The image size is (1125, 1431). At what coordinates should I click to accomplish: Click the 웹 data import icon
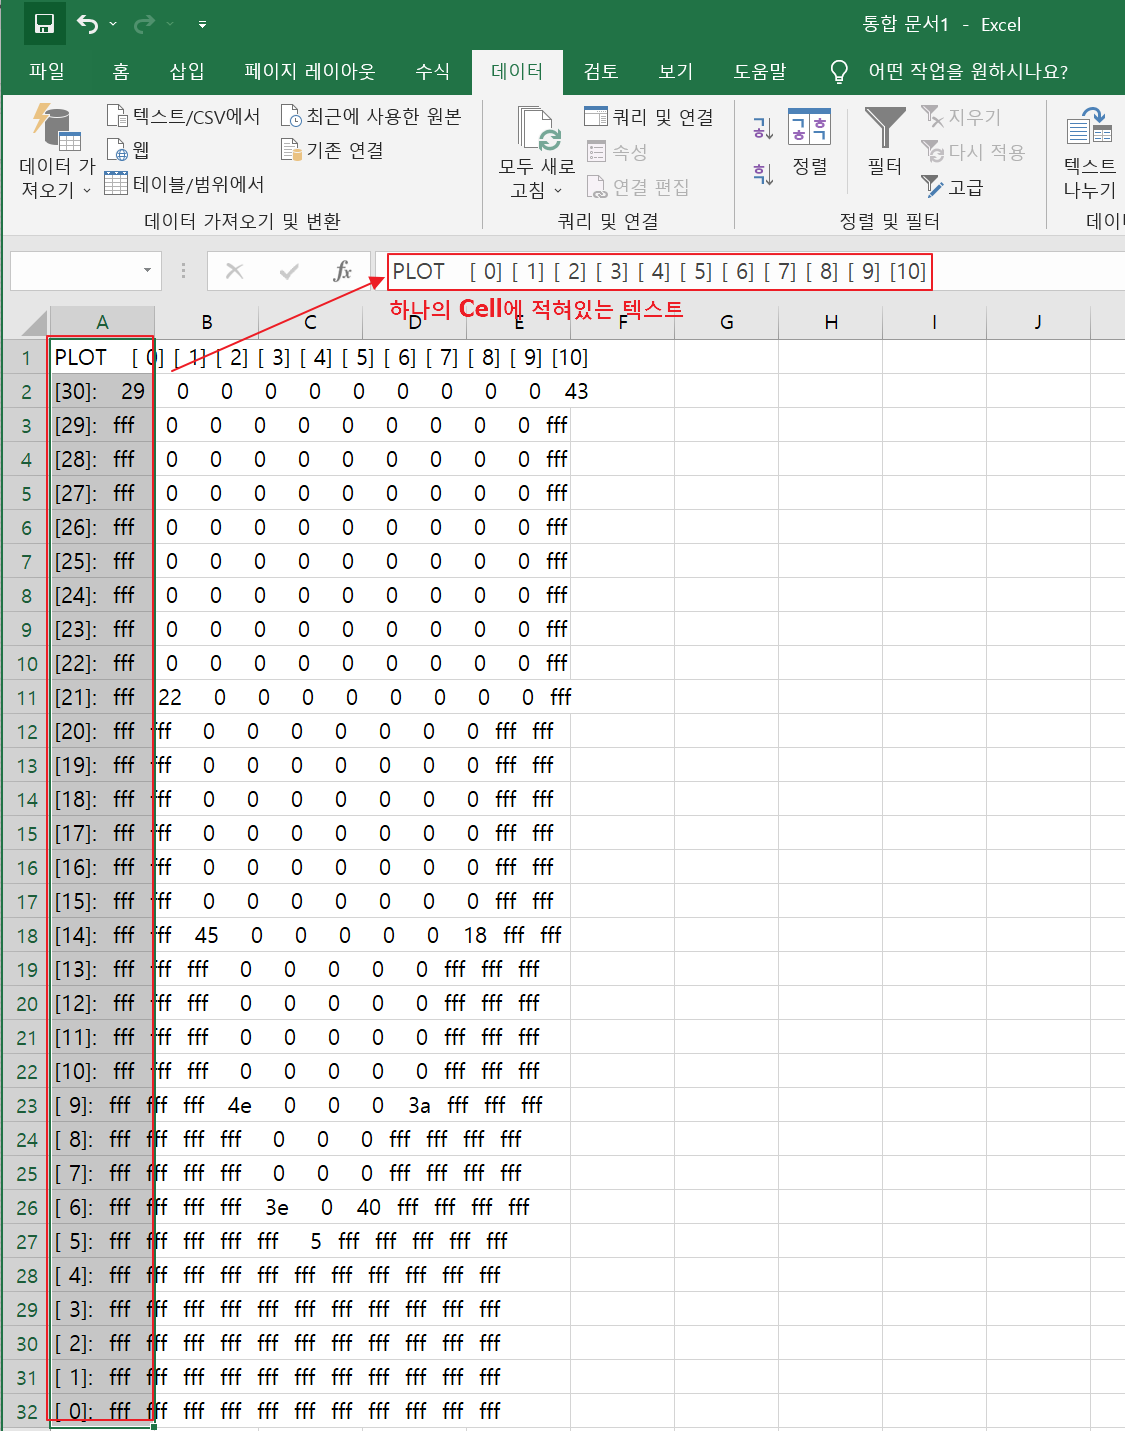(127, 150)
